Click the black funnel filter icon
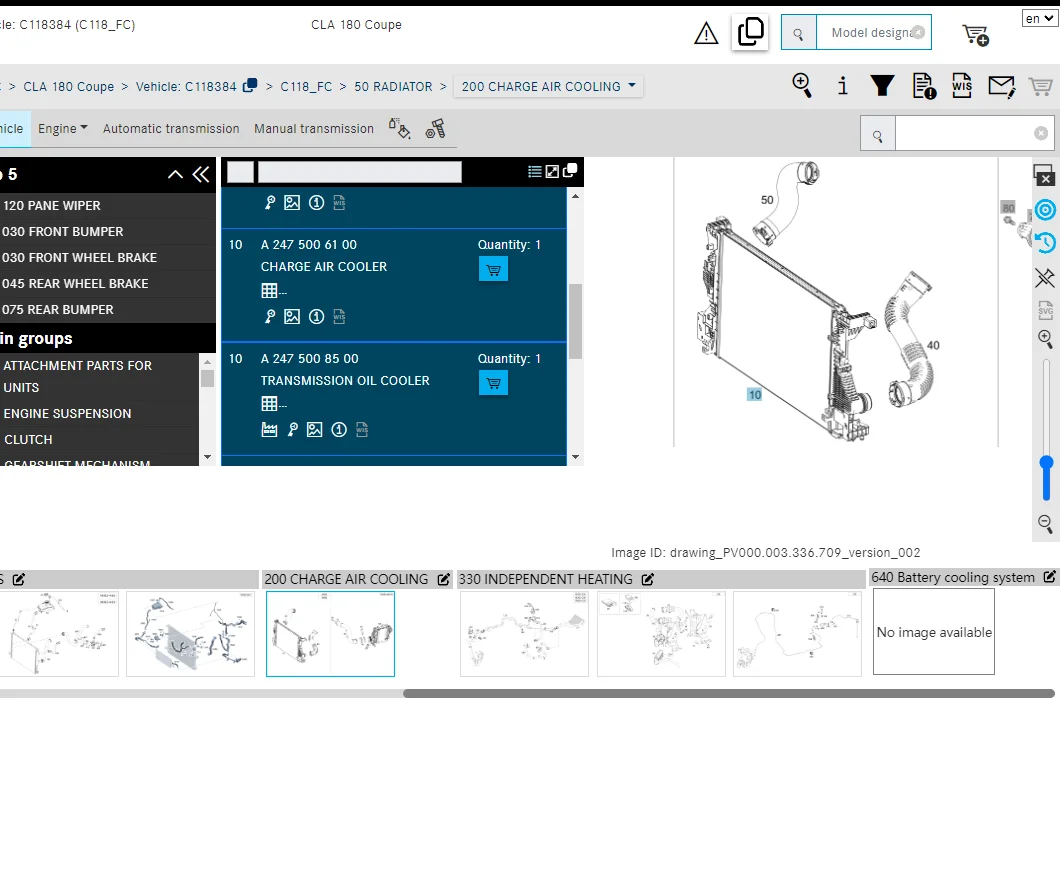Image resolution: width=1060 pixels, height=877 pixels. coord(882,86)
